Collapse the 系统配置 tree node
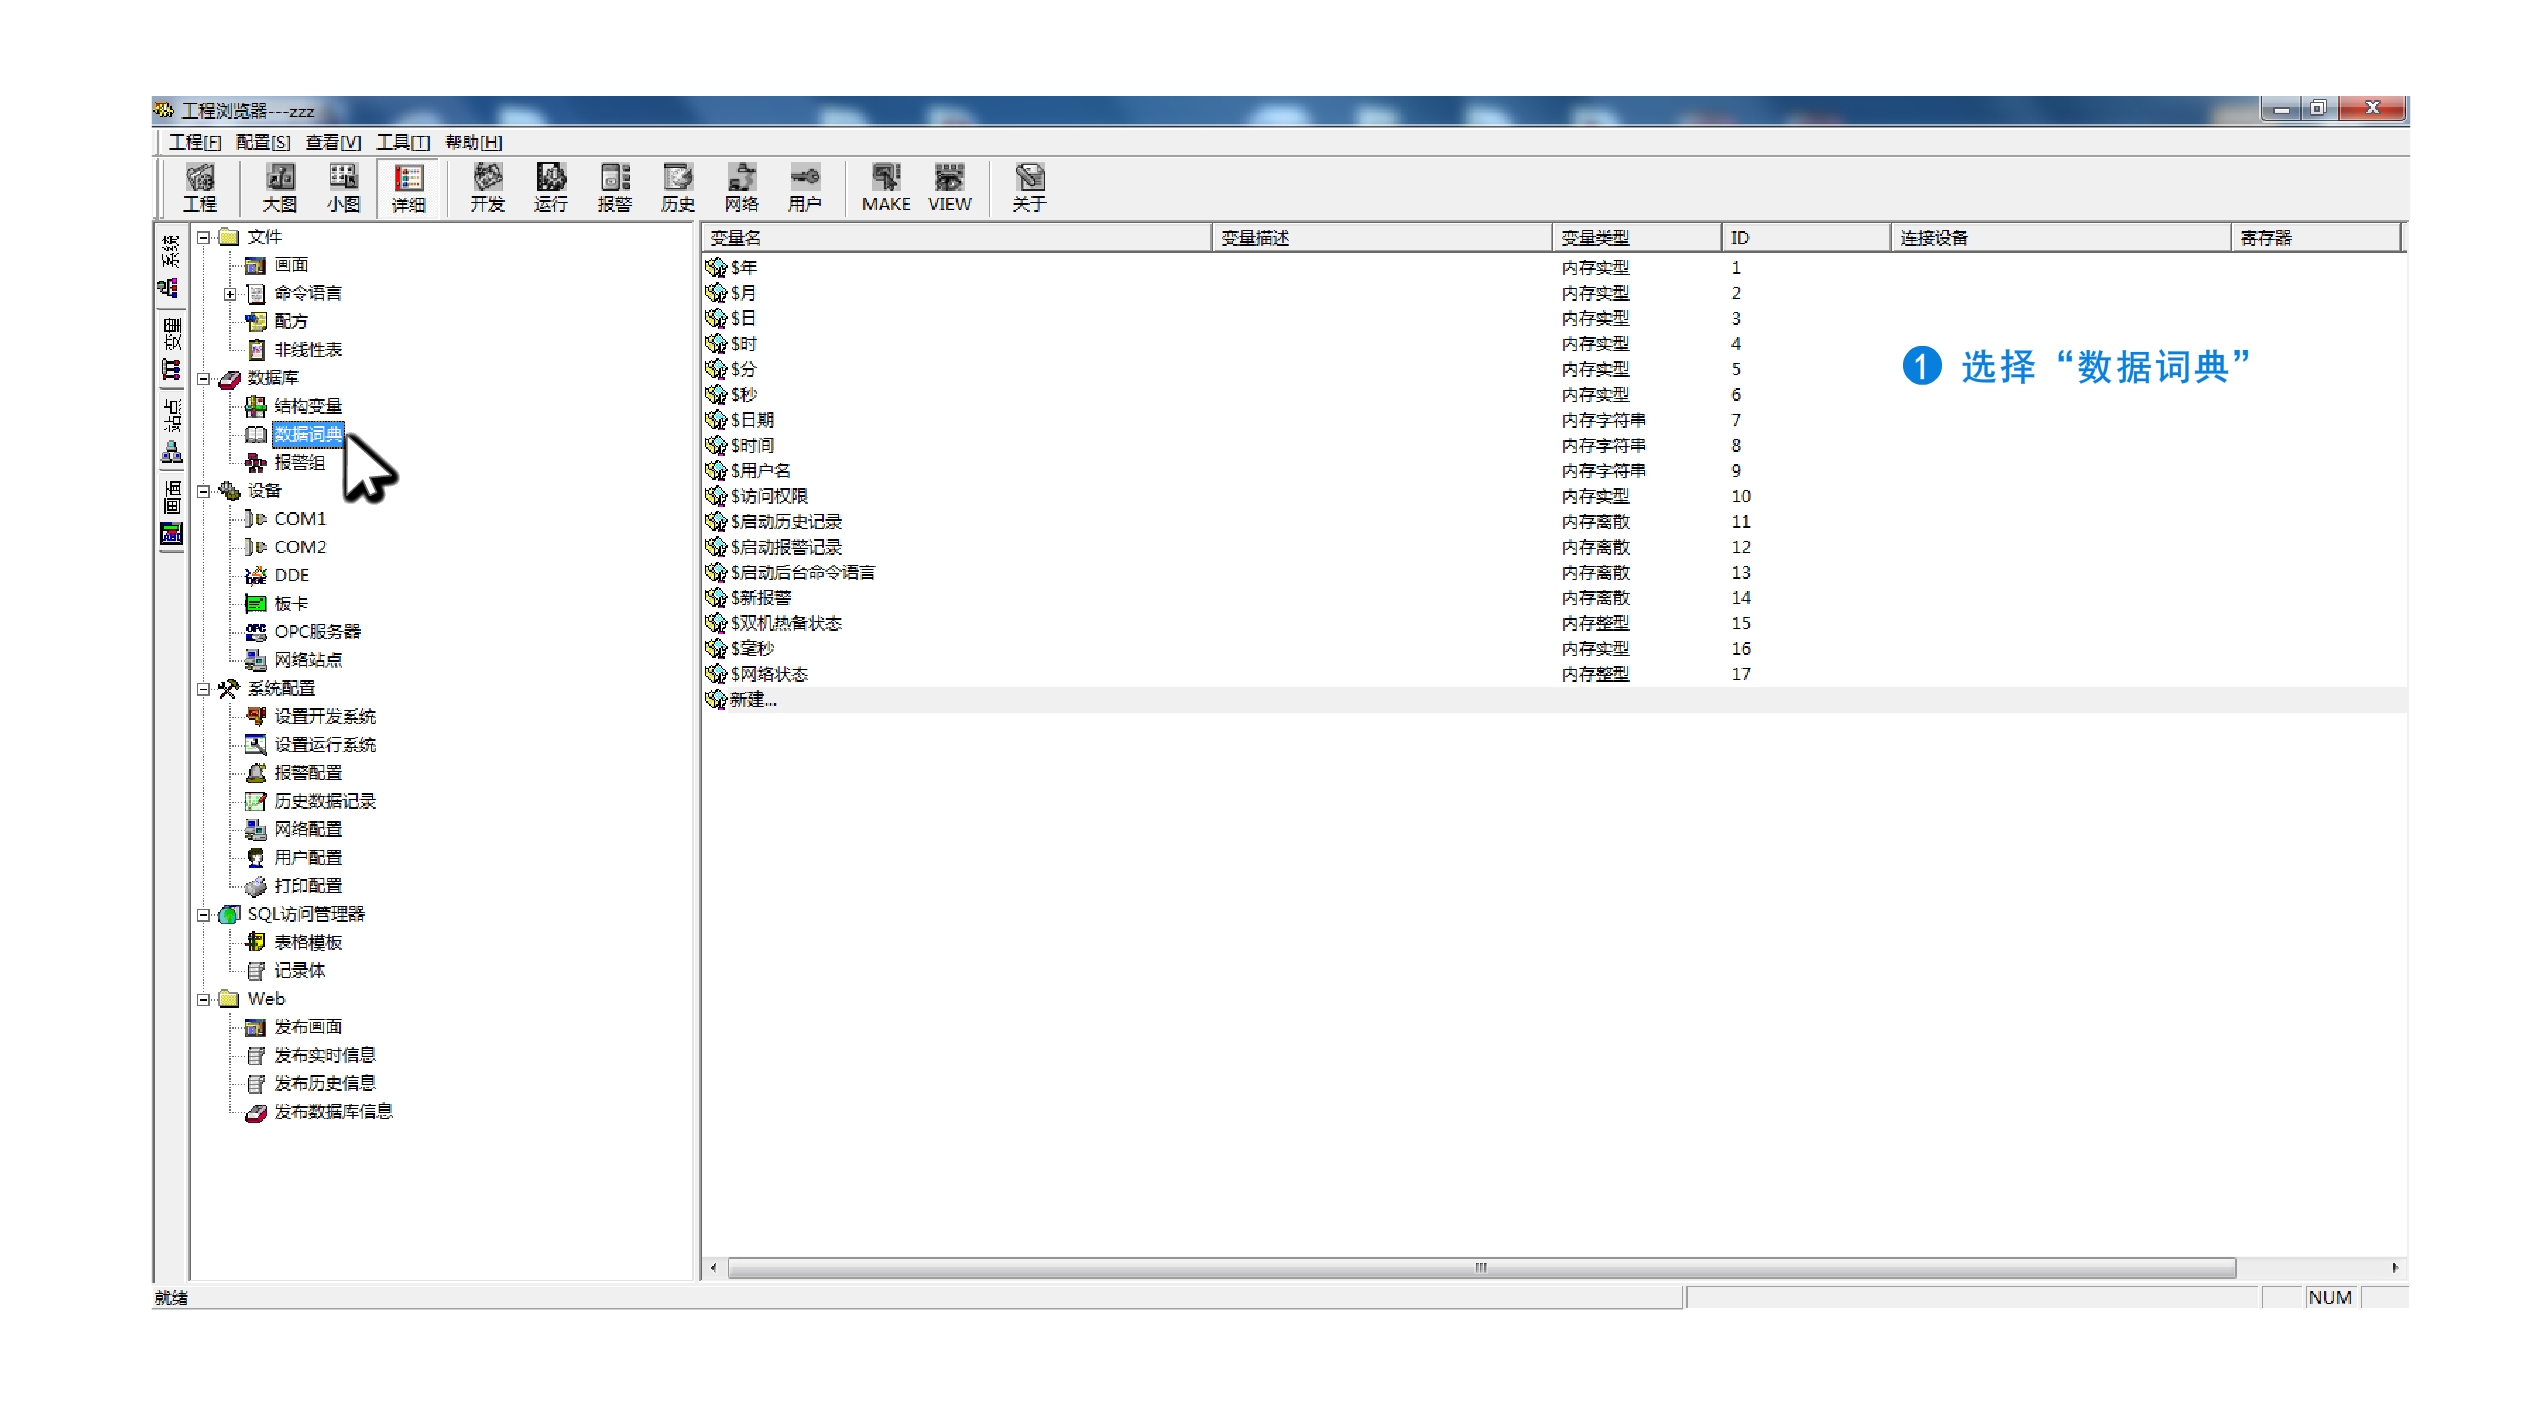The height and width of the screenshot is (1422, 2528). point(204,689)
